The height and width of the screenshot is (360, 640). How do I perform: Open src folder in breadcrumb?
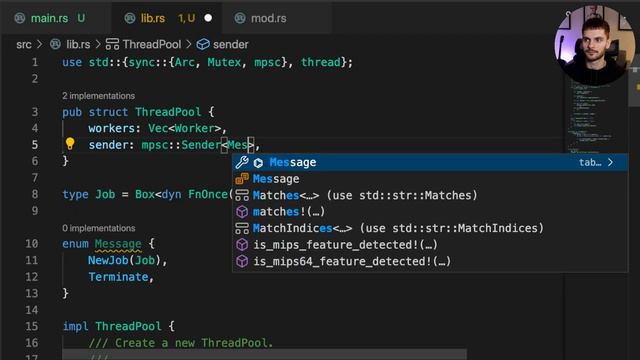24,44
